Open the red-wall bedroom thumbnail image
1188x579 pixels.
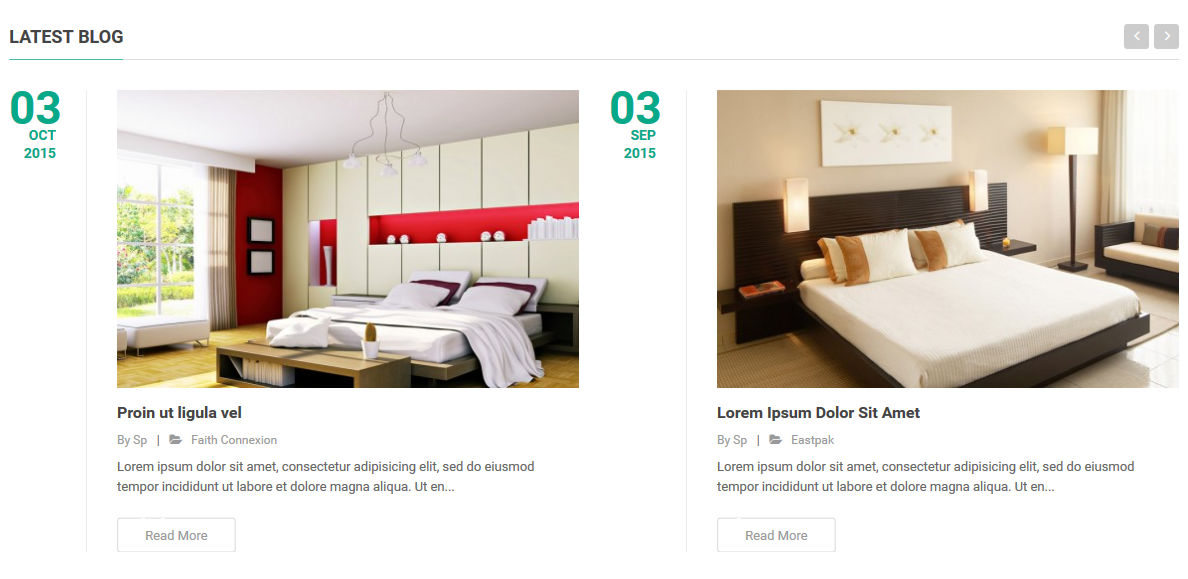click(348, 239)
